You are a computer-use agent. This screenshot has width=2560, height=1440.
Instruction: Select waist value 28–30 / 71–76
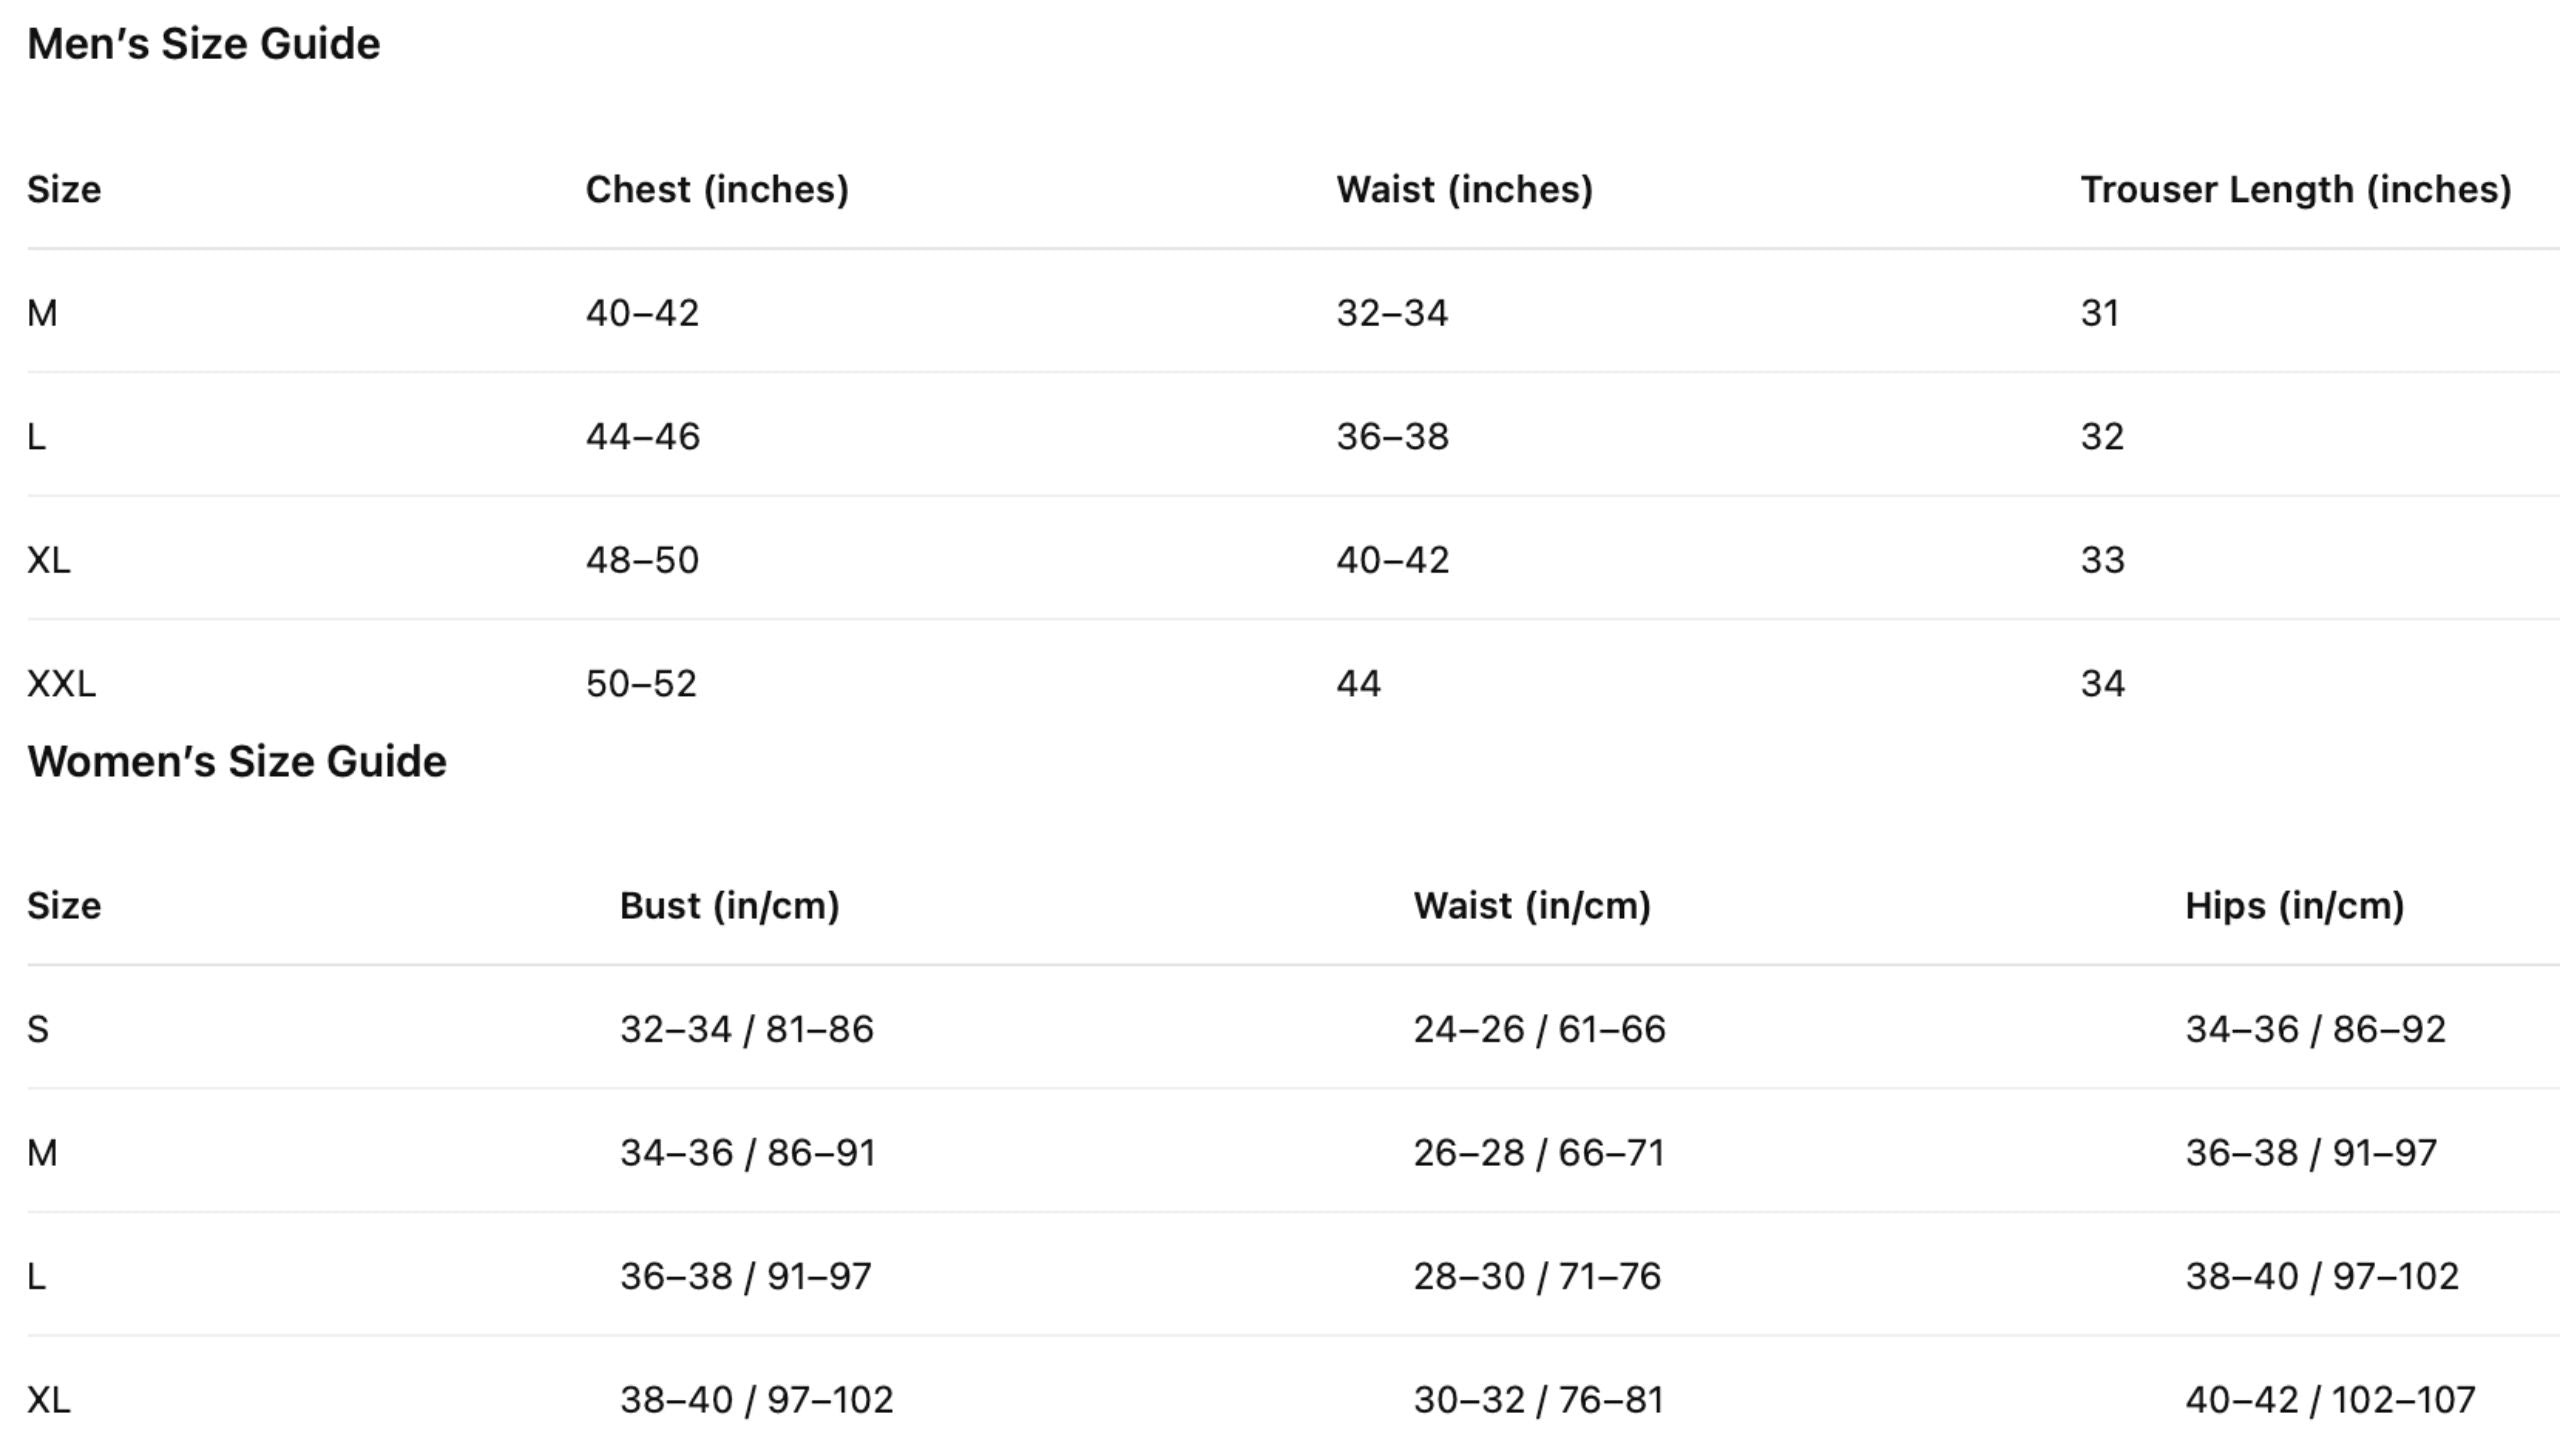point(1537,1277)
